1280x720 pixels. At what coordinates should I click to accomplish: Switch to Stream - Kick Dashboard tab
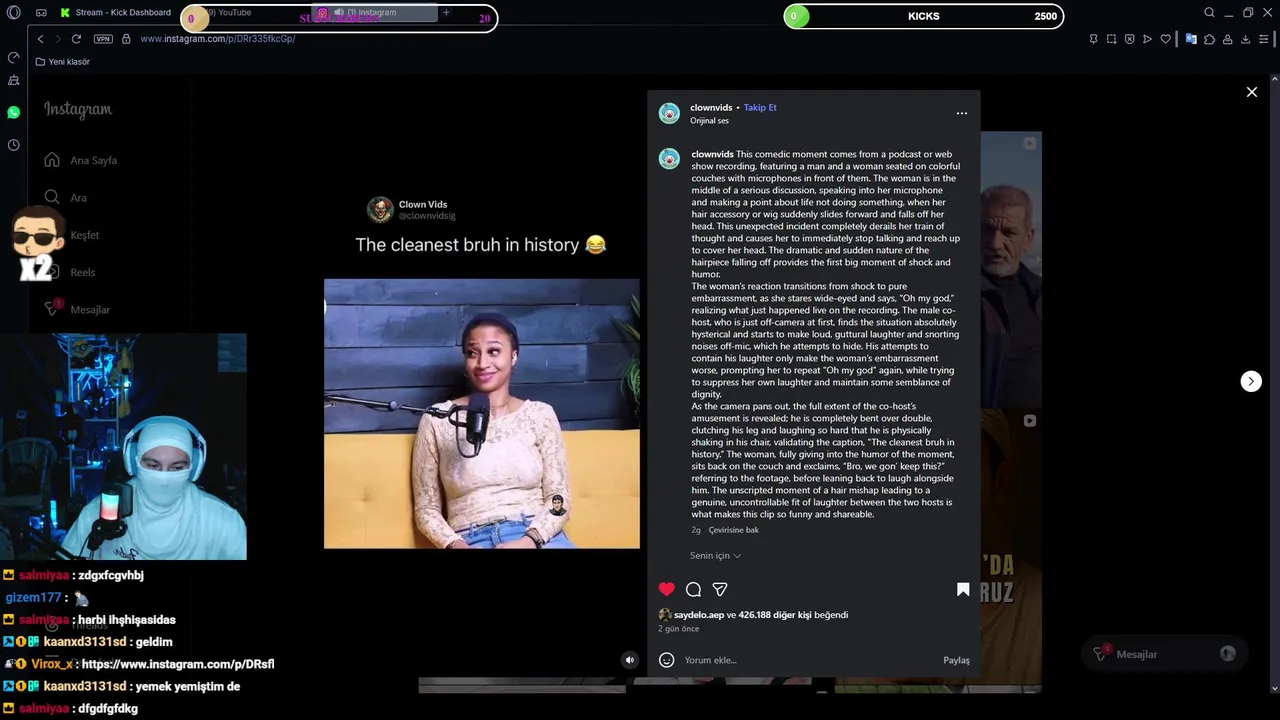115,13
